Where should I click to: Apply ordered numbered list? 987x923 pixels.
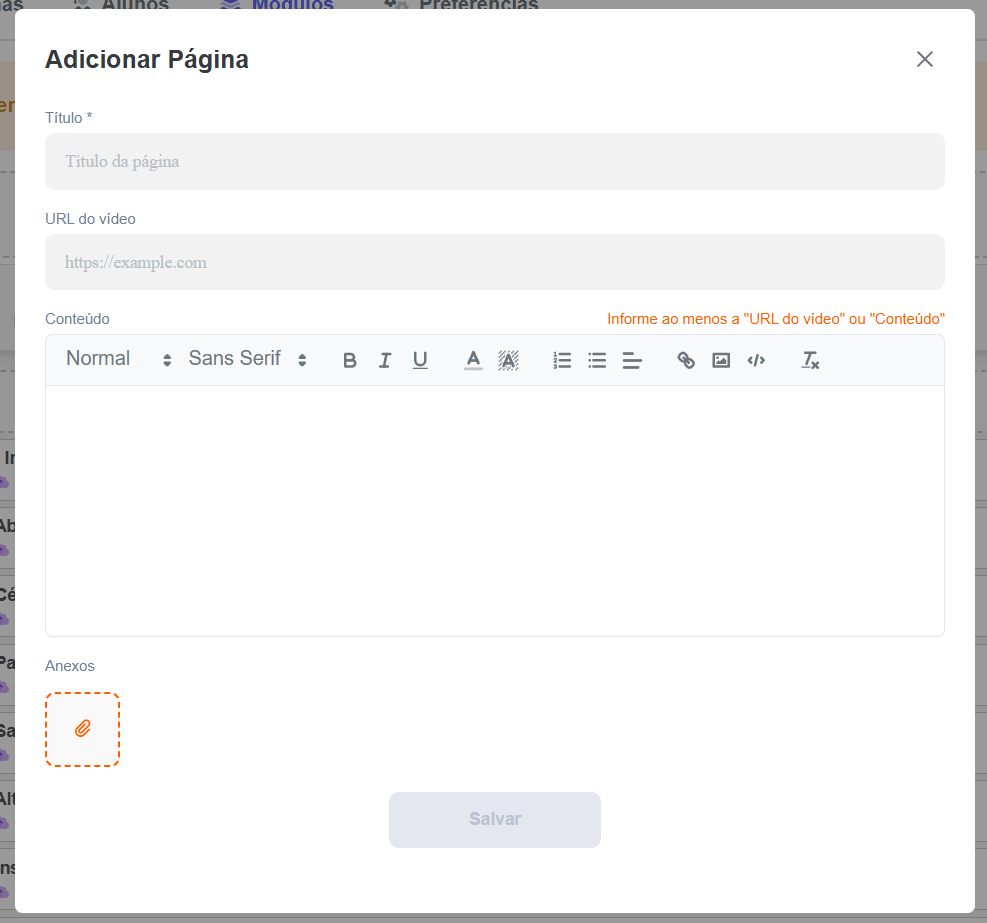click(x=562, y=360)
